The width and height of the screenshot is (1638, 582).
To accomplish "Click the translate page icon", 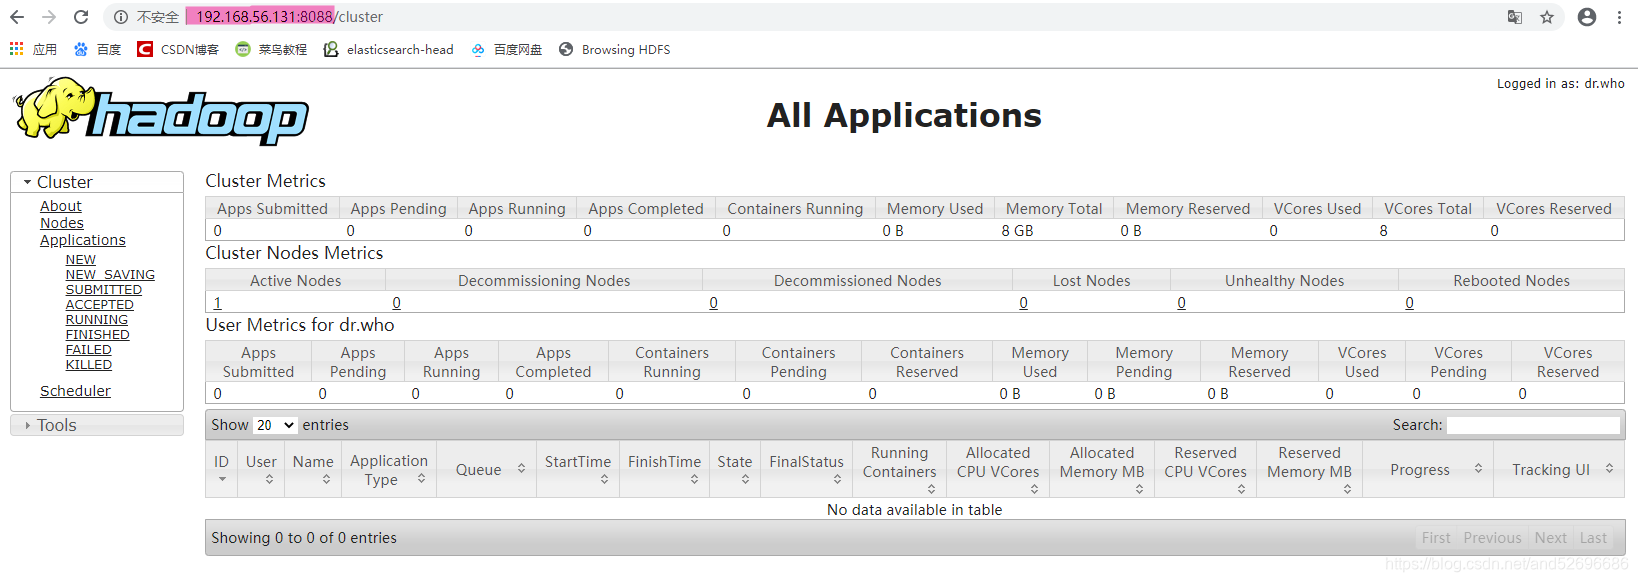I will pyautogui.click(x=1515, y=17).
